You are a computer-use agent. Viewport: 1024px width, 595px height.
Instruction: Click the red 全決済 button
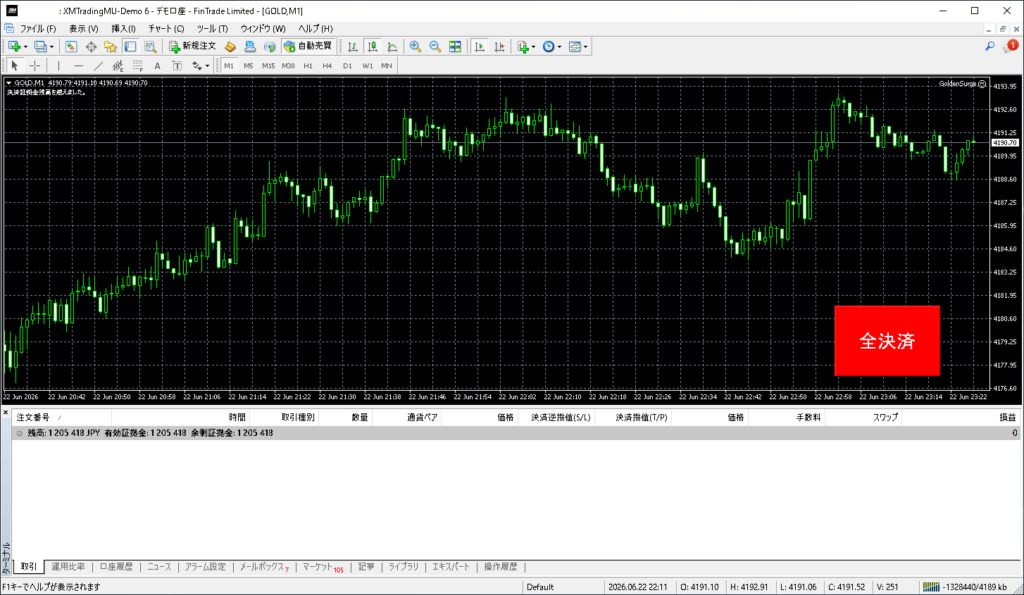click(887, 340)
